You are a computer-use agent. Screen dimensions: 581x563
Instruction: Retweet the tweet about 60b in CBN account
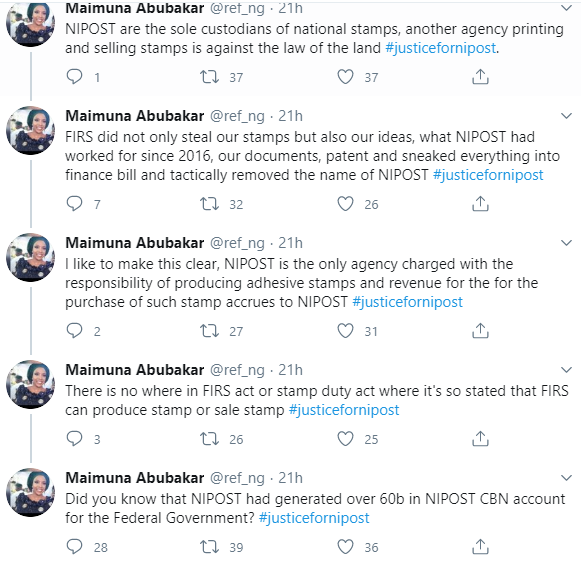(x=209, y=547)
